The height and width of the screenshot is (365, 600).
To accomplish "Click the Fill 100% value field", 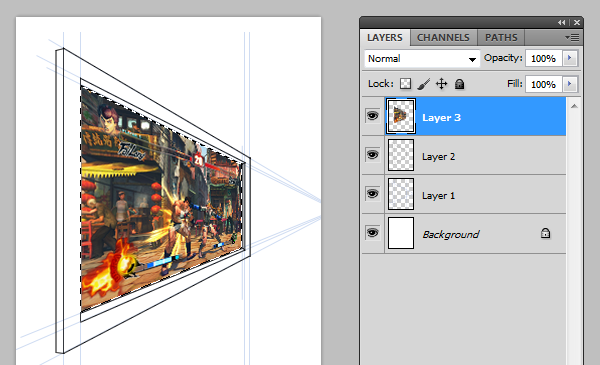I will [x=544, y=84].
